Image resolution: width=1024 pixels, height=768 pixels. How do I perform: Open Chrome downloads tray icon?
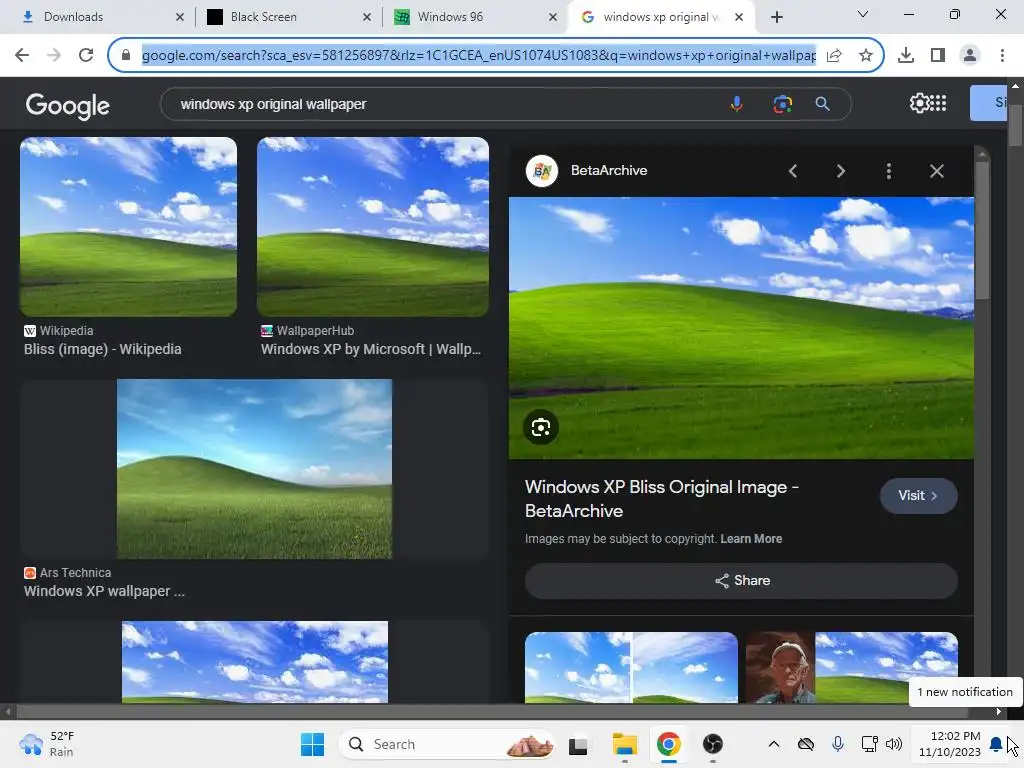(906, 55)
